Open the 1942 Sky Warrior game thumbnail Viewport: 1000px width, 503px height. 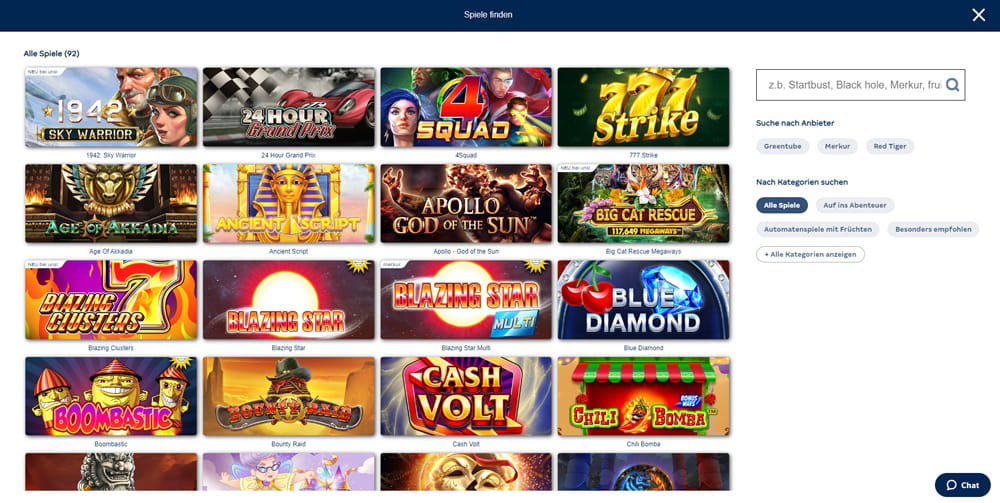click(111, 107)
